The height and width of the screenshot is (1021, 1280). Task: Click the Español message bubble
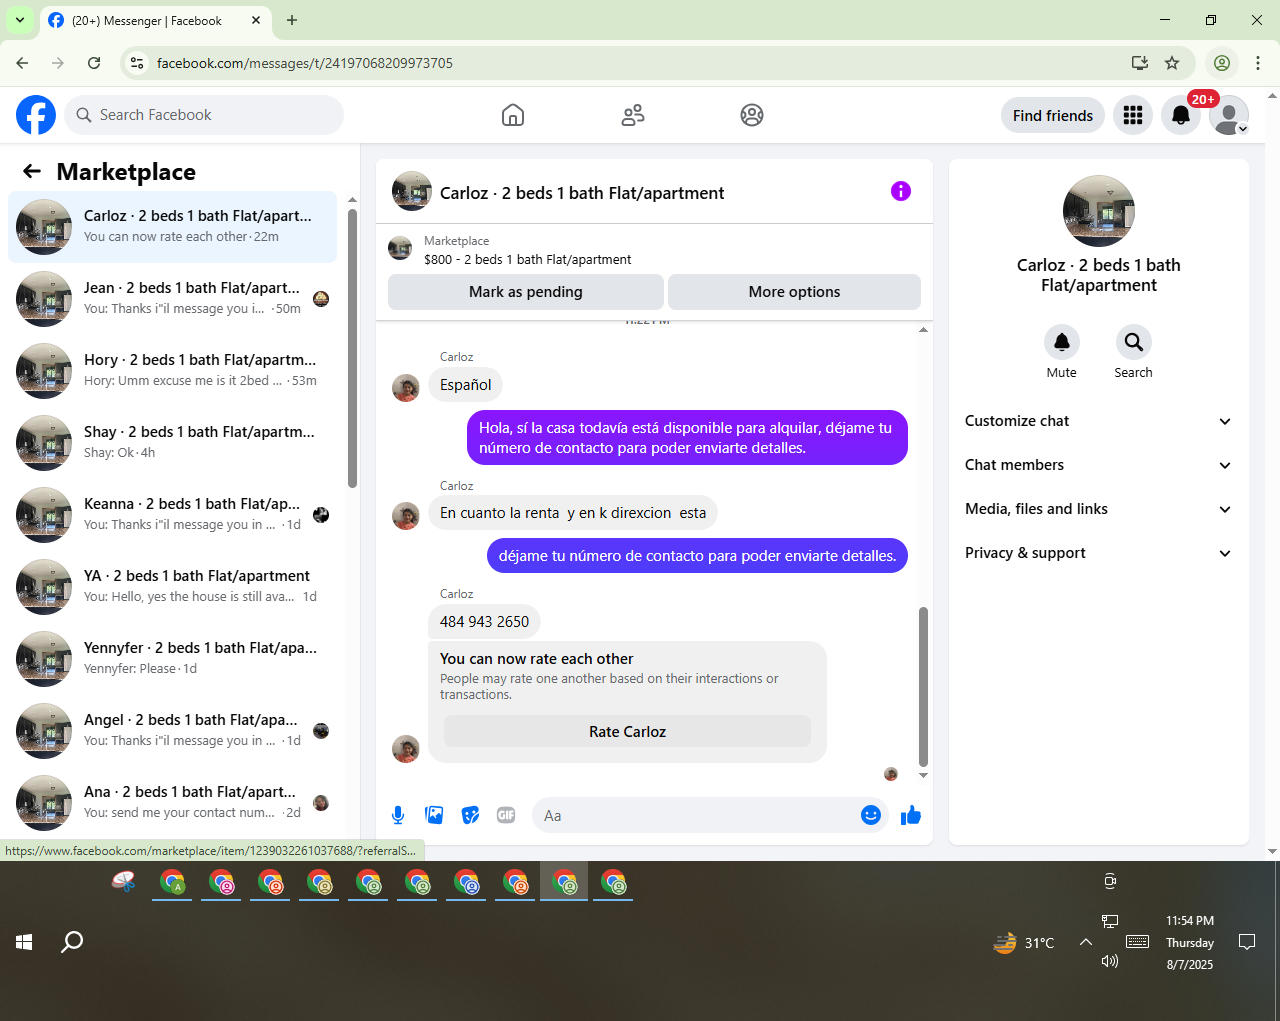coord(465,385)
